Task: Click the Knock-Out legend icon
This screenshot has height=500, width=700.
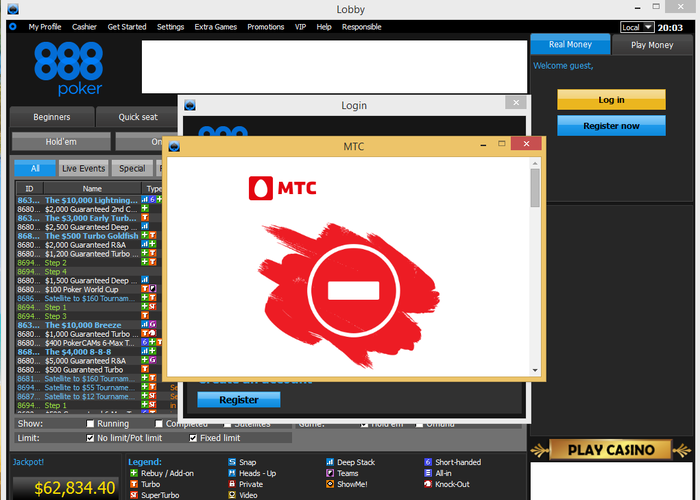Action: [428, 484]
